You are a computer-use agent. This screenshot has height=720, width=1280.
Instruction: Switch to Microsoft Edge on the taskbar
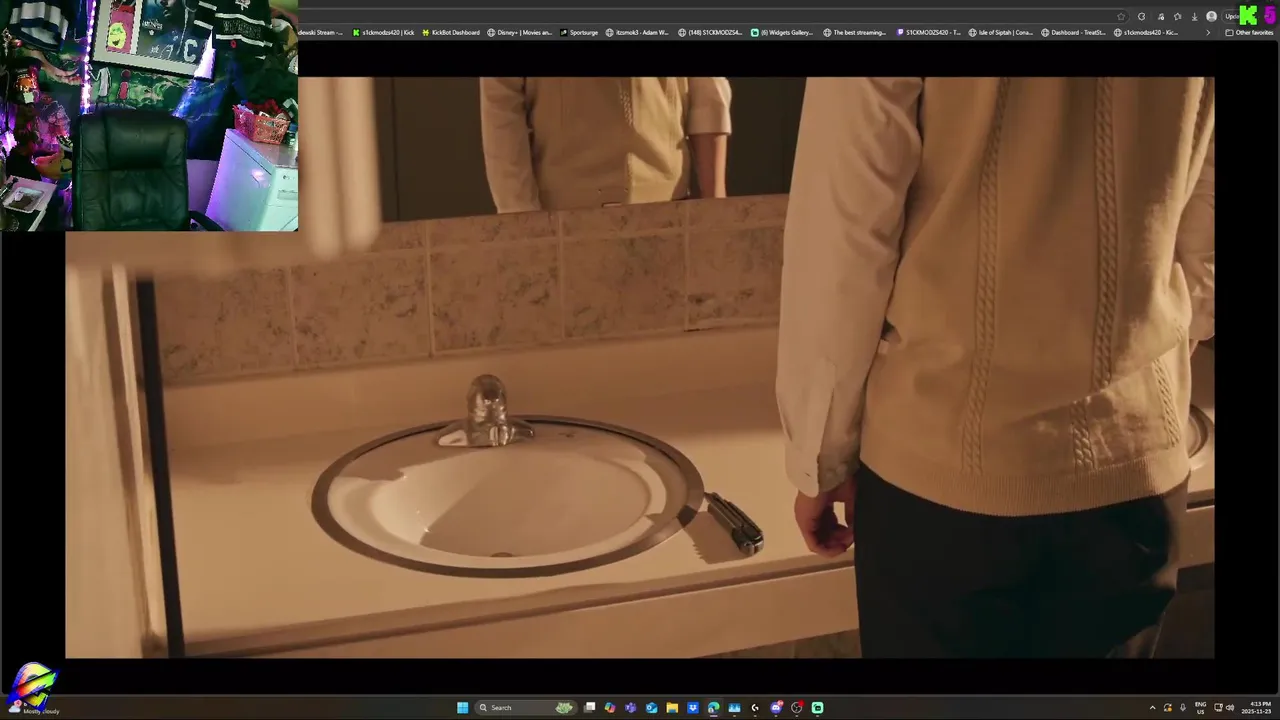point(713,708)
